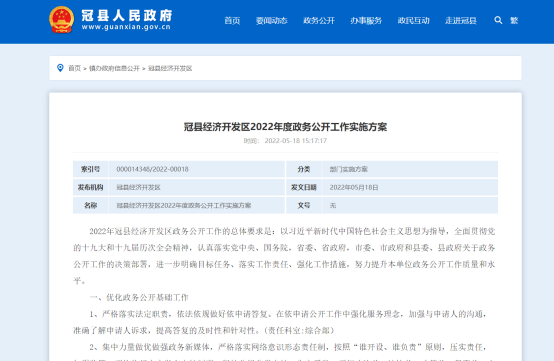This screenshot has width=554, height=361.
Task: Open the 办事服务 menu item
Action: 366,20
